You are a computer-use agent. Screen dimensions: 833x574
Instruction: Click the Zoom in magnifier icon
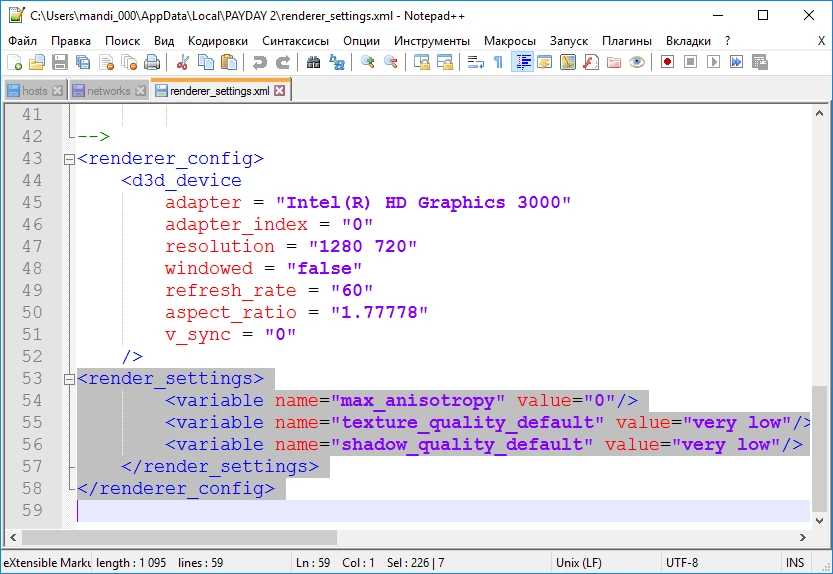click(x=368, y=62)
